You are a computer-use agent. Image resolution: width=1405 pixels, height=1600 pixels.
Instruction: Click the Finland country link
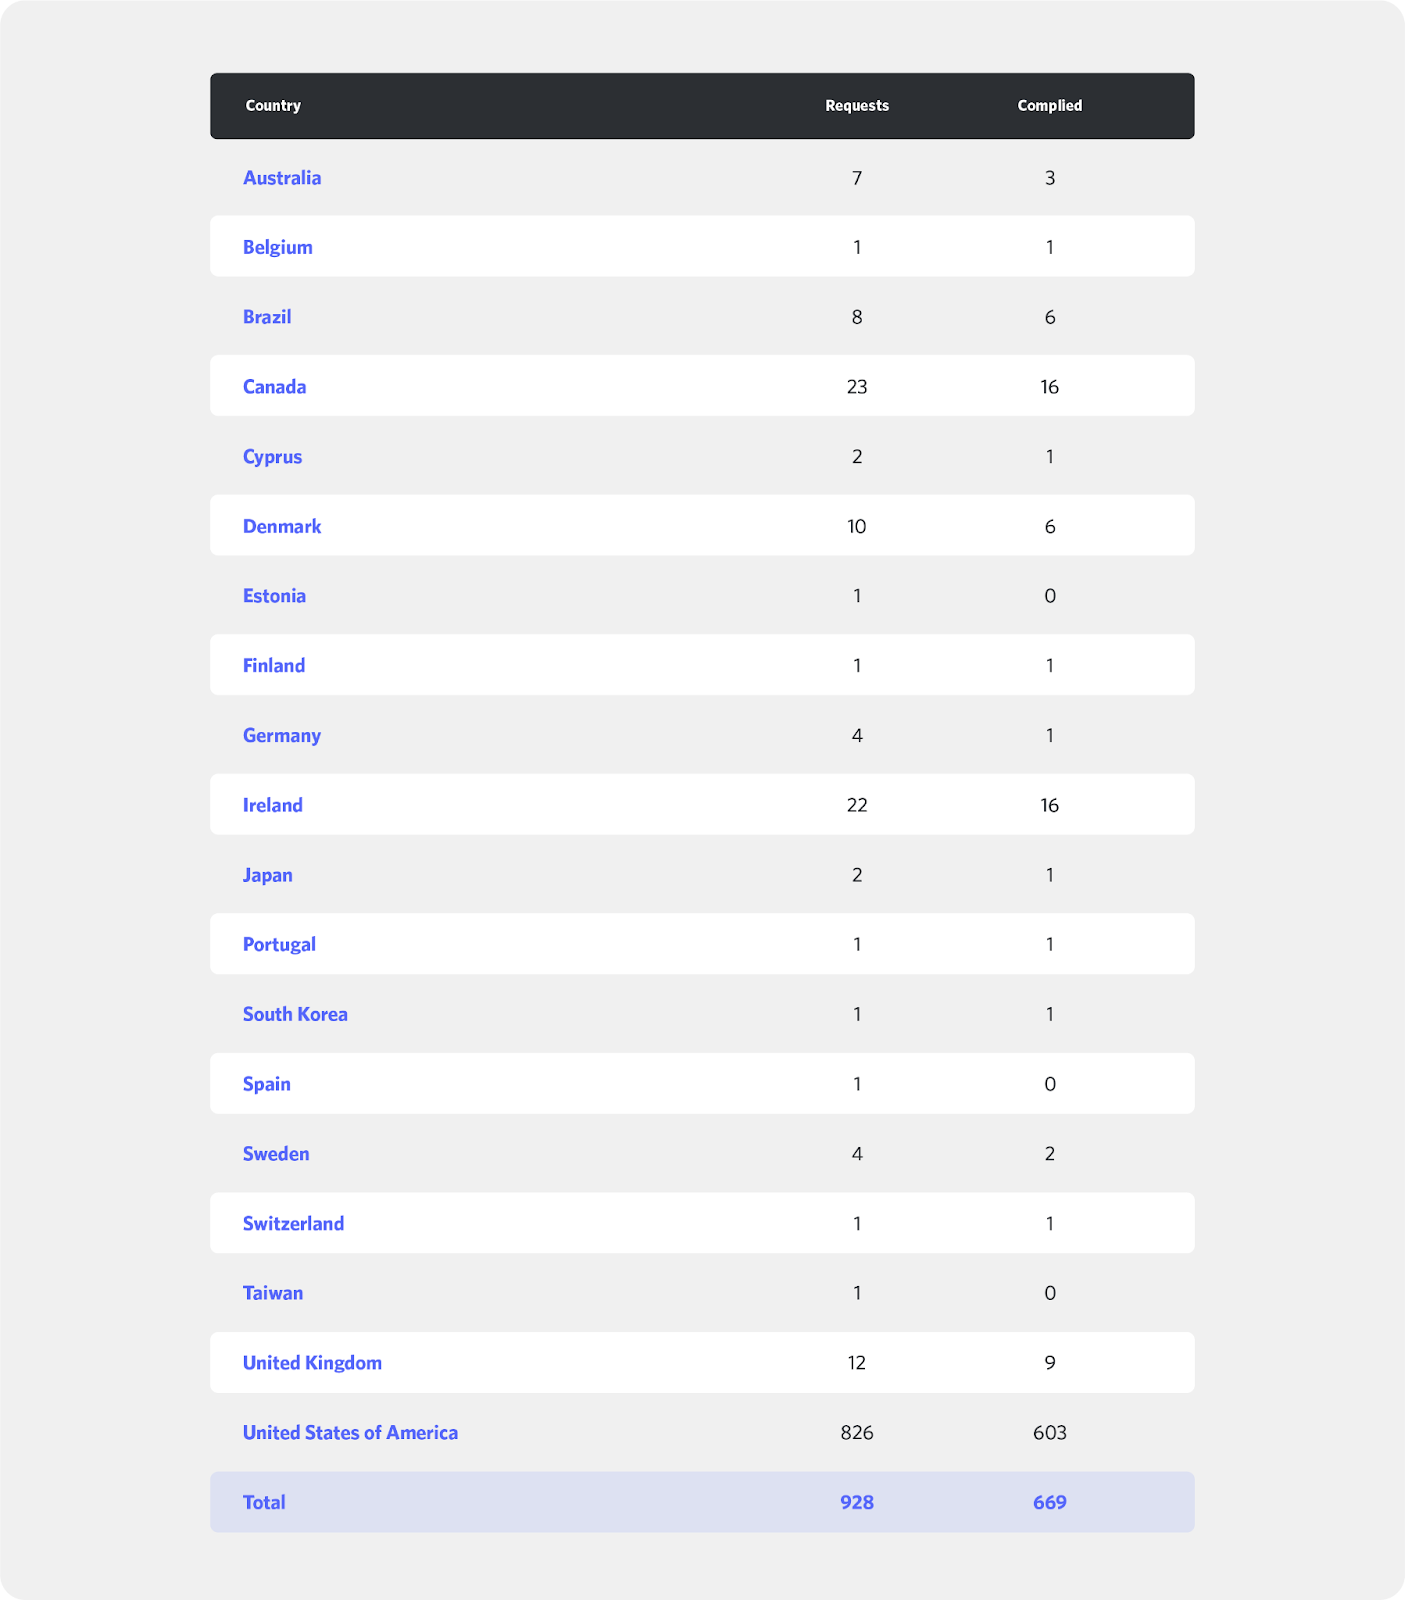point(274,666)
